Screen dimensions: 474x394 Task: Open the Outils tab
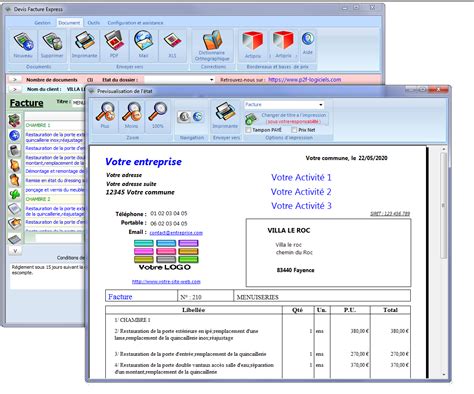(94, 23)
